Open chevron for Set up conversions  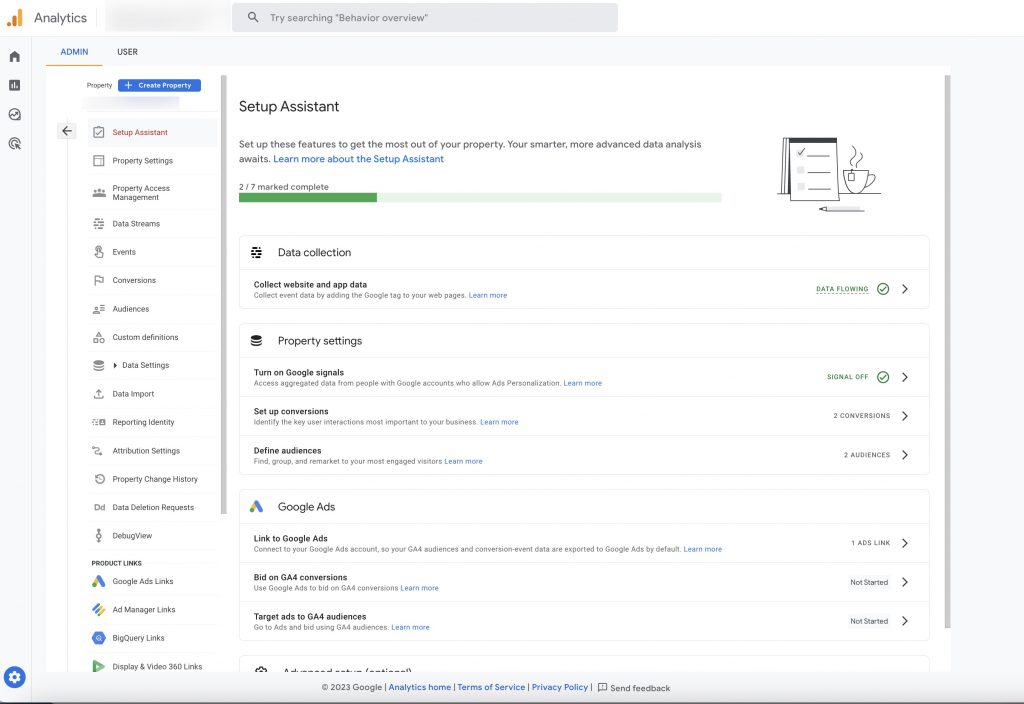click(904, 416)
